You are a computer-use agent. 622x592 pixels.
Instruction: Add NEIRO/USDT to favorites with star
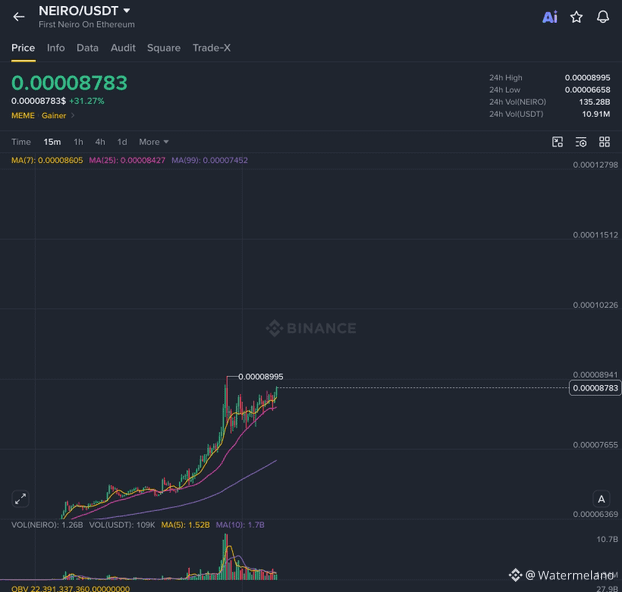tap(576, 17)
